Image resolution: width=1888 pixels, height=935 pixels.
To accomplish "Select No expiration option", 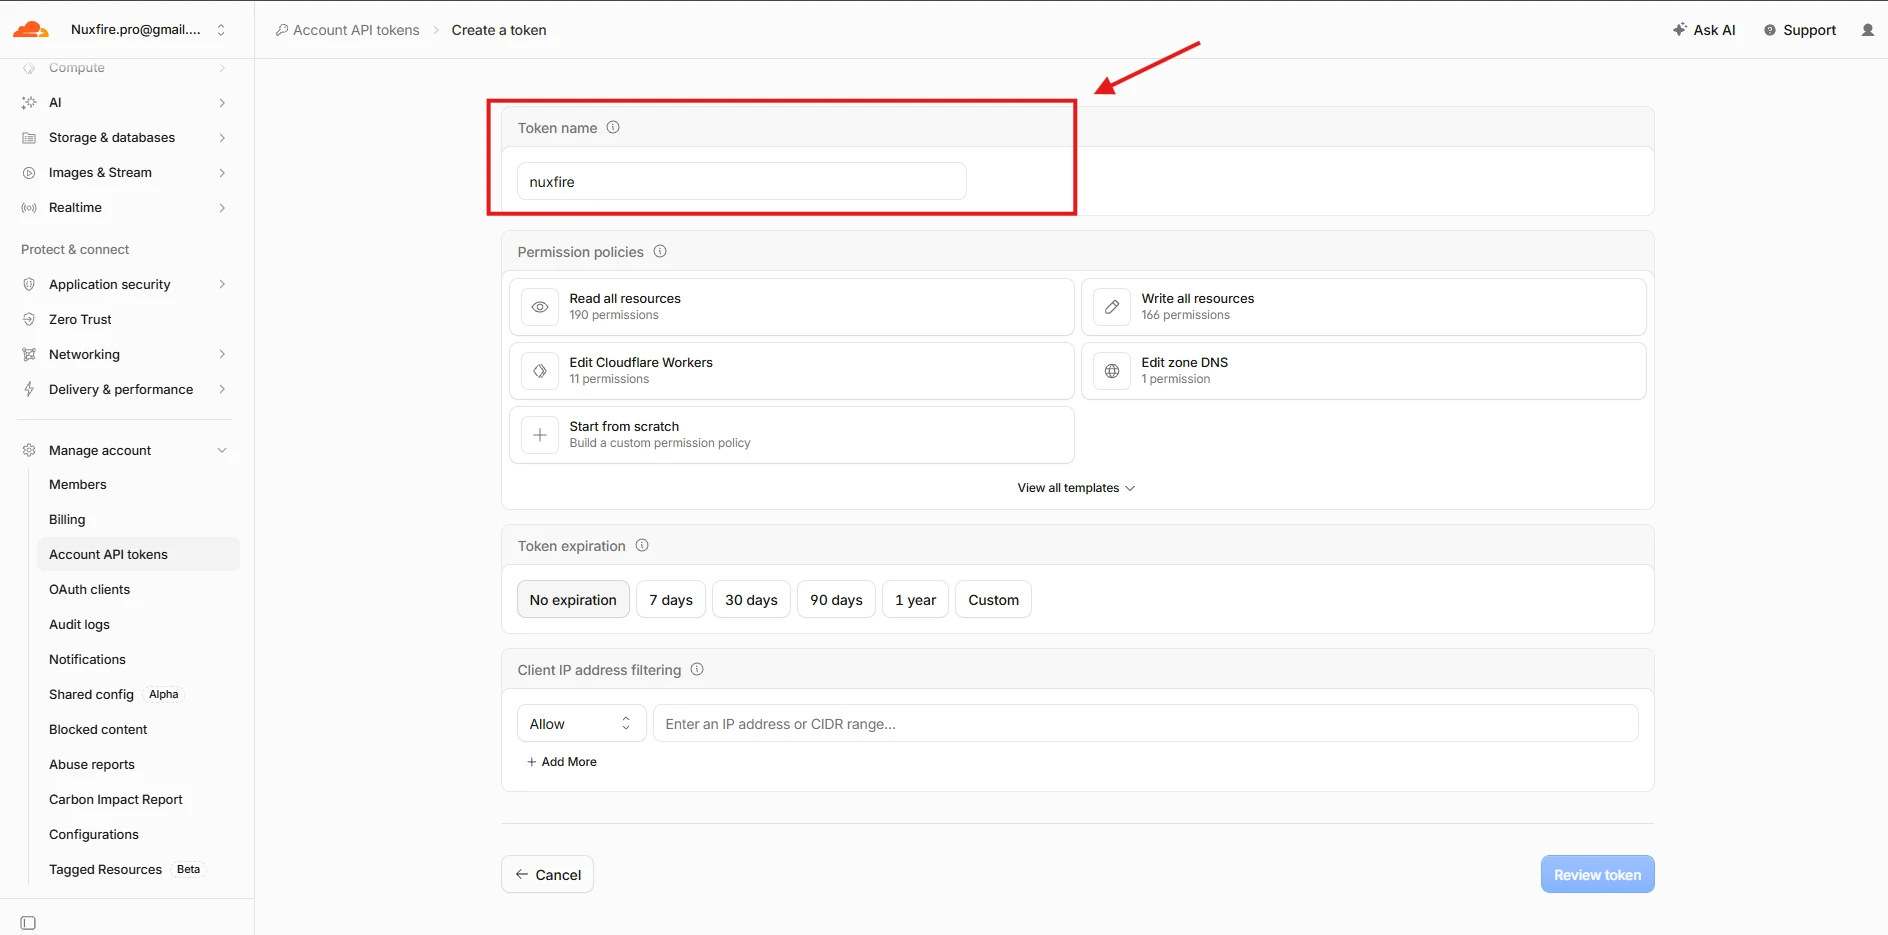I will [573, 600].
